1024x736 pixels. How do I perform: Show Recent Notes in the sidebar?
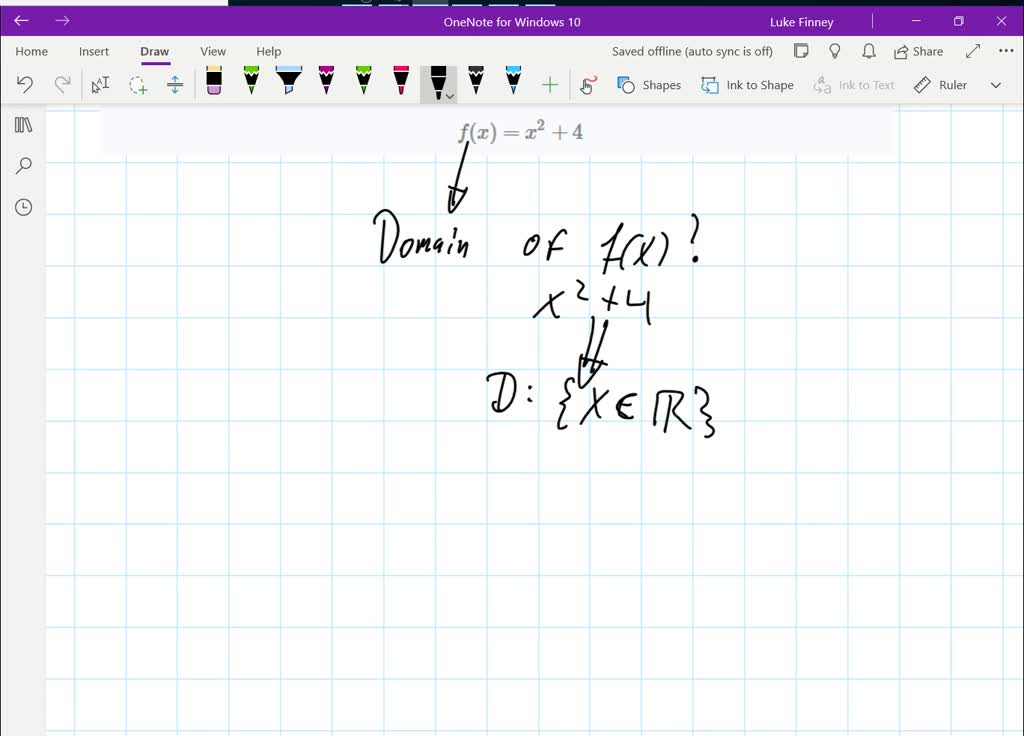coord(22,207)
